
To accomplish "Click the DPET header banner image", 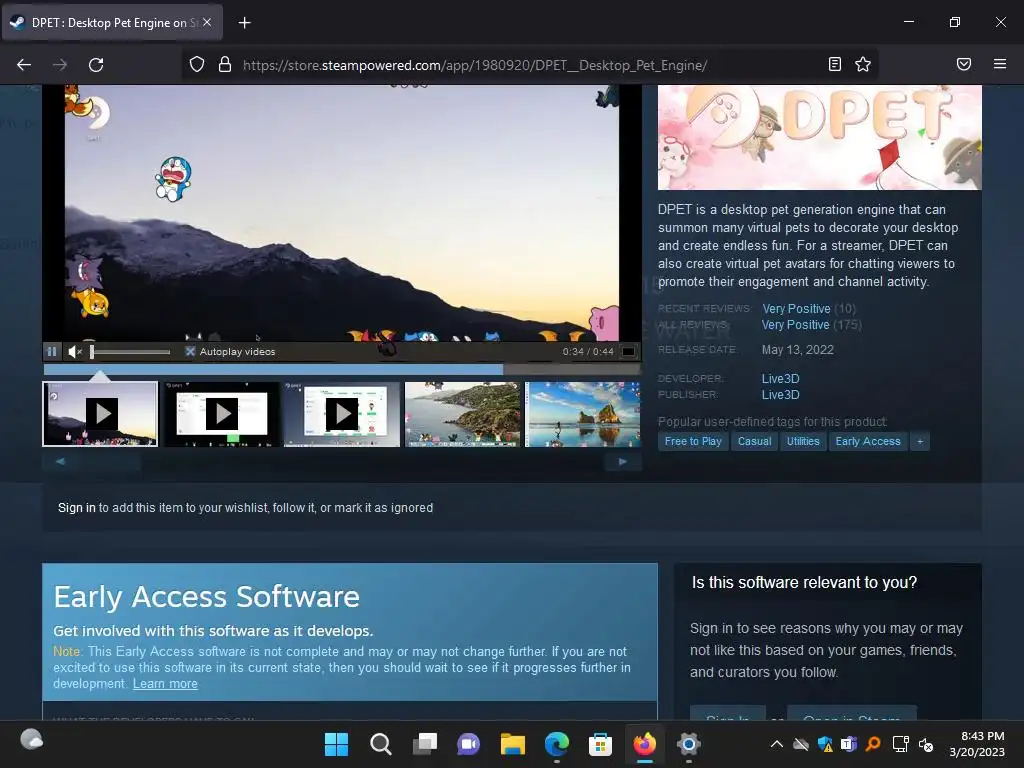I will coord(820,137).
